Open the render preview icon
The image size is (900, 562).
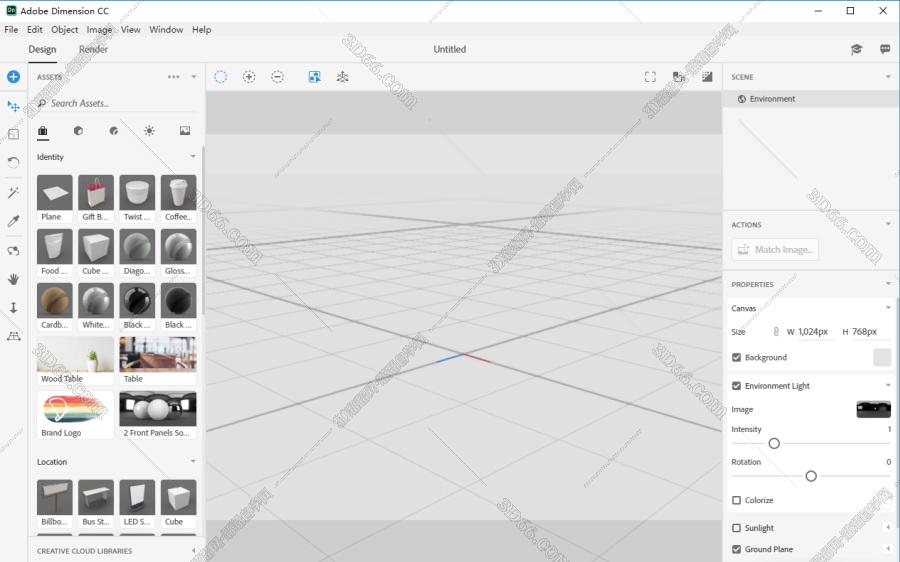point(707,77)
